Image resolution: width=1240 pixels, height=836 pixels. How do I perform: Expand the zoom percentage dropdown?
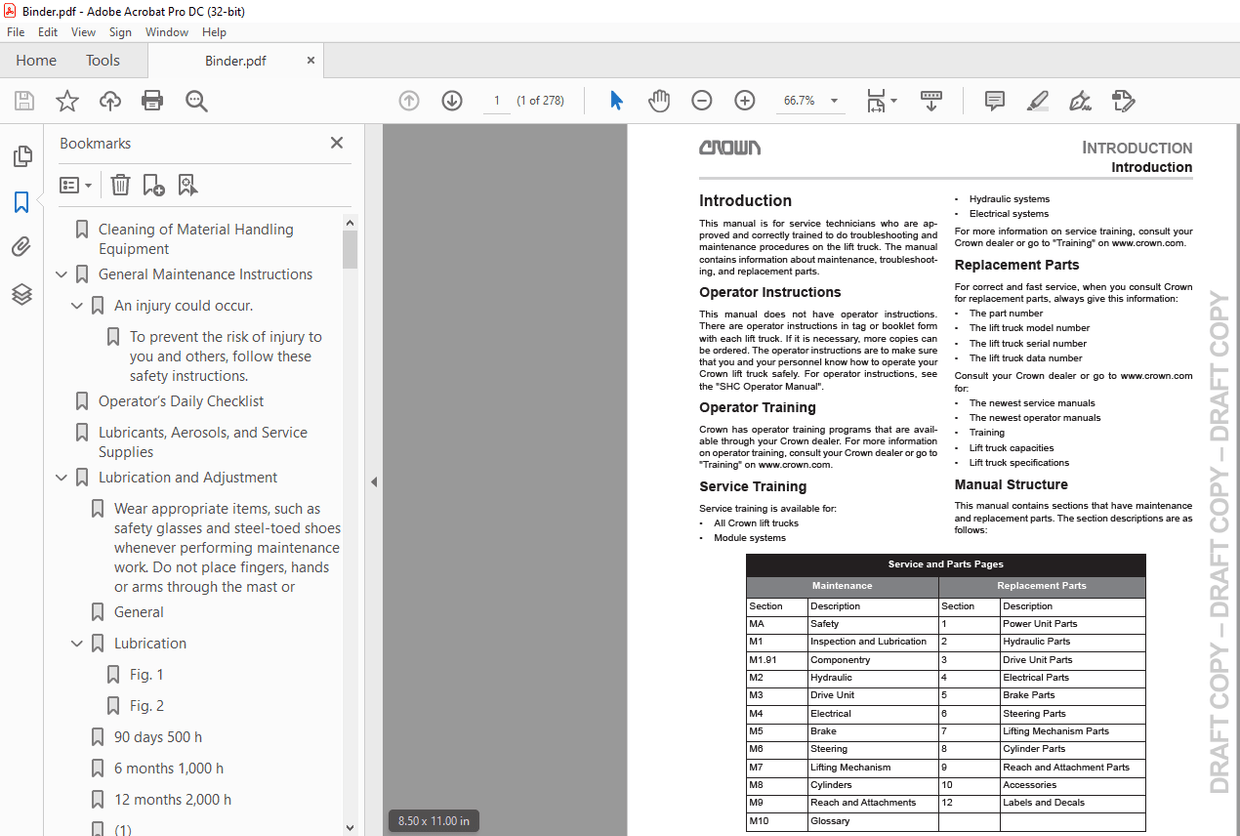[x=833, y=100]
